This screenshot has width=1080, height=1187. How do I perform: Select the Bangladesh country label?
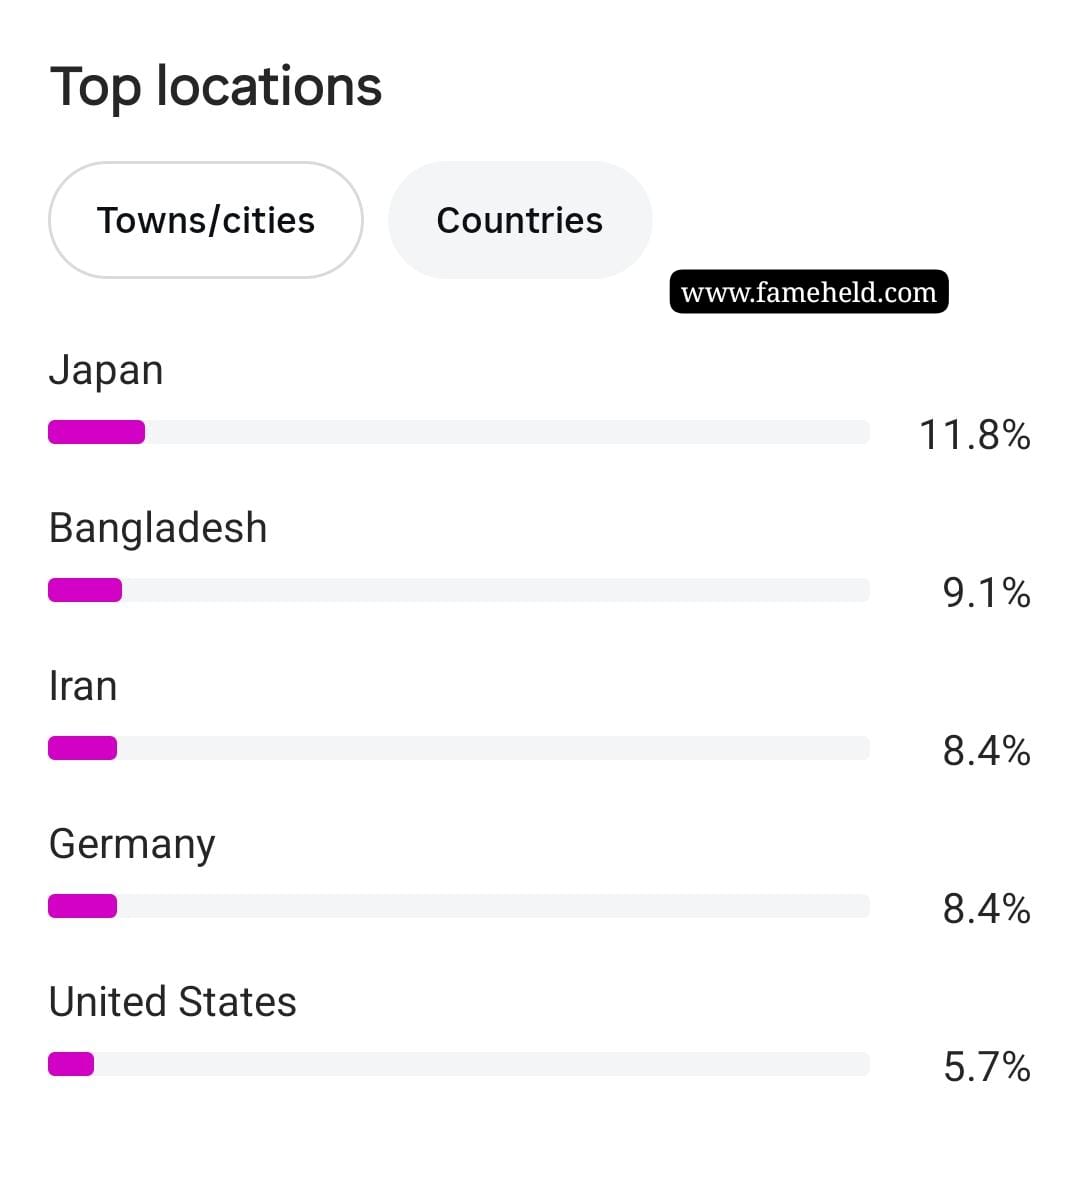pyautogui.click(x=157, y=528)
